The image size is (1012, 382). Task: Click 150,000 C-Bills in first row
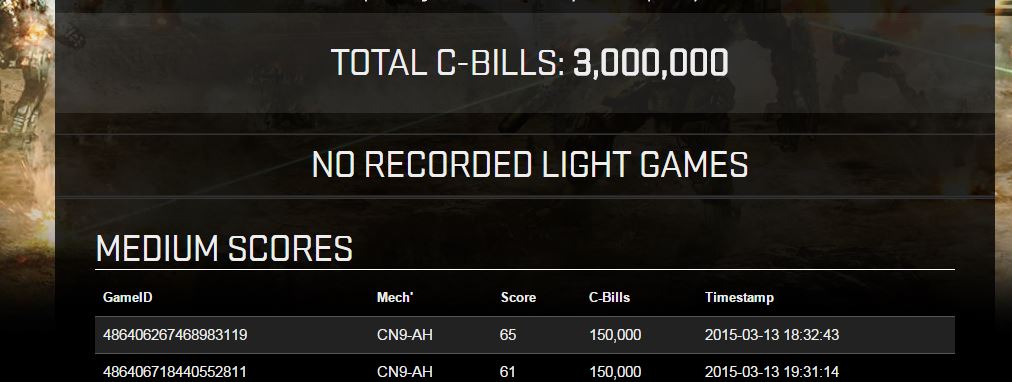(x=615, y=335)
